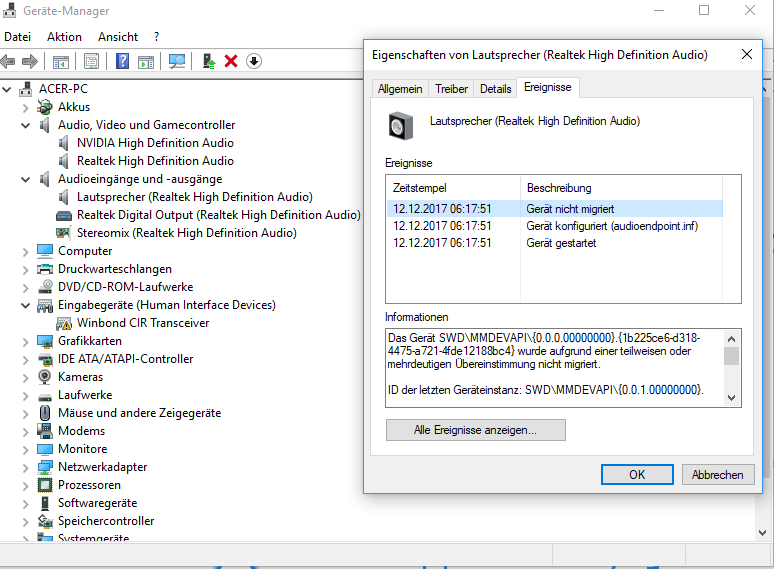Click scroll up arrow in Informationen box
774x569 pixels.
tap(732, 339)
